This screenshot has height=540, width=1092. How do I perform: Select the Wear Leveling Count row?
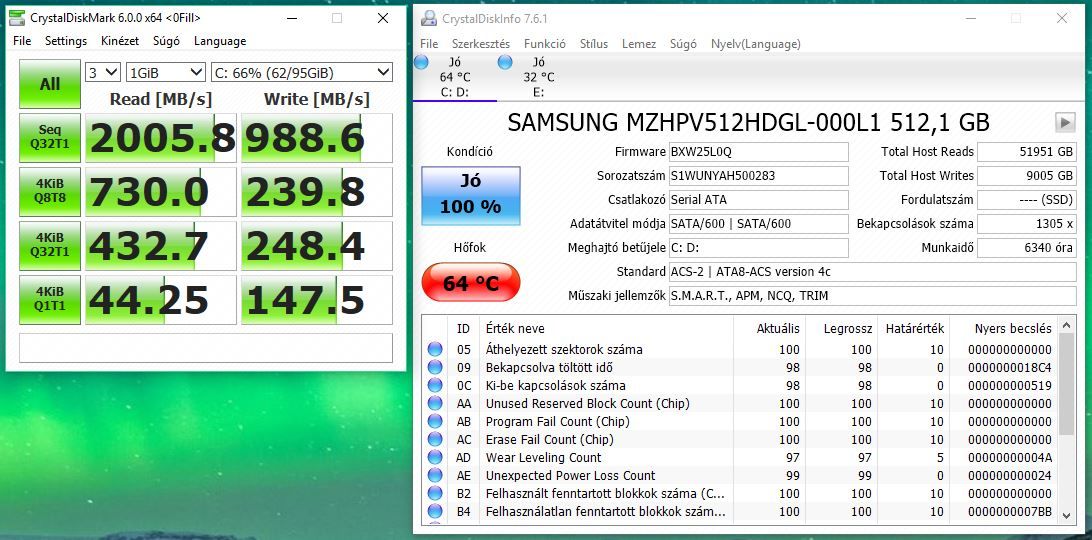click(740, 458)
